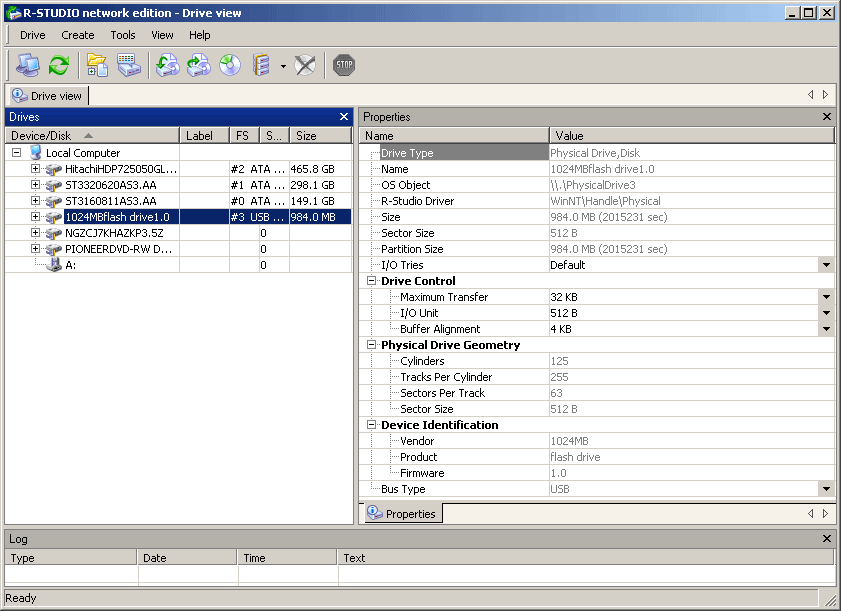Open the Create menu

[x=78, y=35]
